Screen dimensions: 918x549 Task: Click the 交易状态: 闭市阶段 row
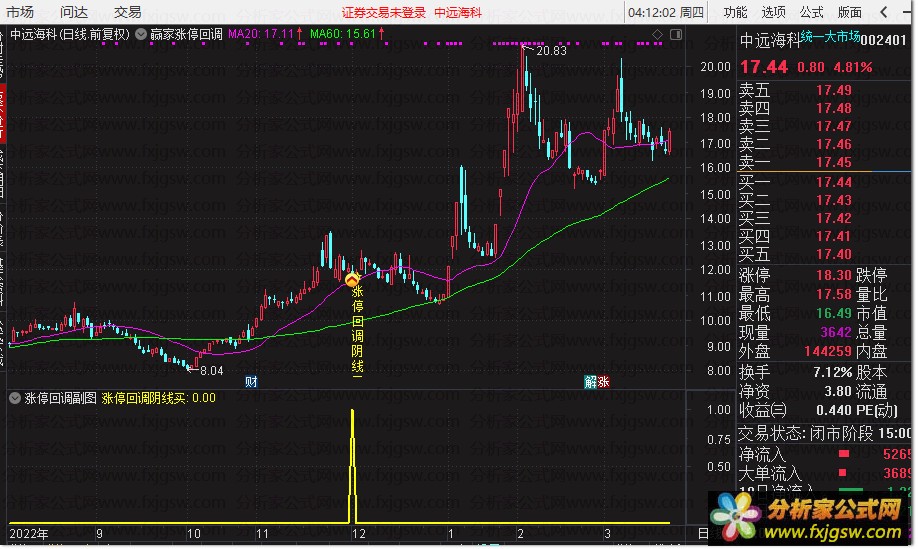point(824,434)
